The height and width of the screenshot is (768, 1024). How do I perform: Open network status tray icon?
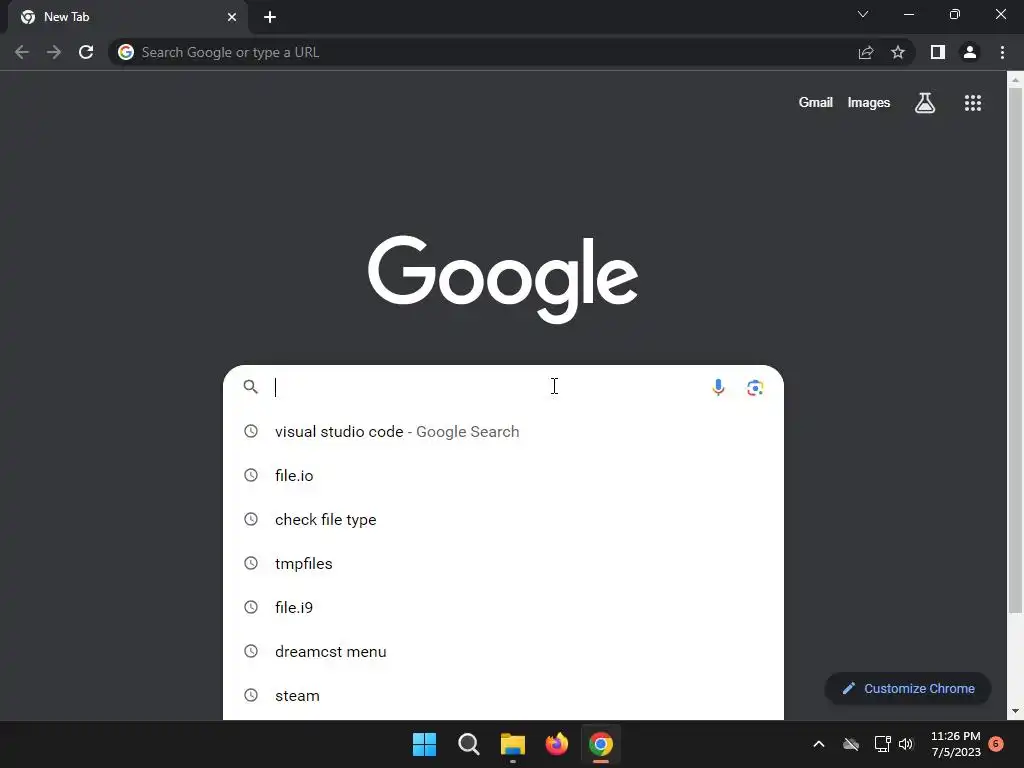(x=882, y=744)
